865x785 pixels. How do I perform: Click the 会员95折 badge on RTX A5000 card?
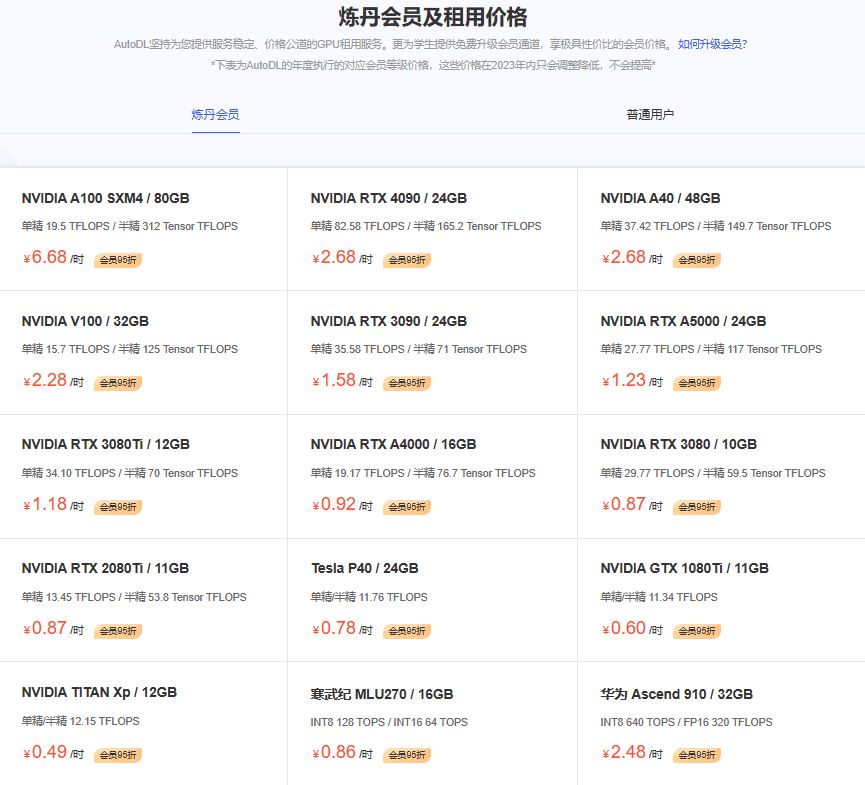click(x=697, y=383)
